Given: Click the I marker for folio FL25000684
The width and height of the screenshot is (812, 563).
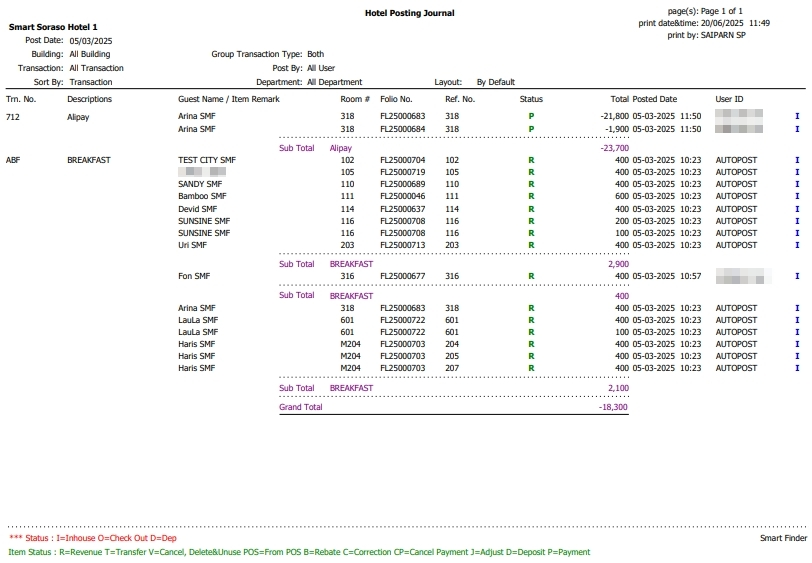Looking at the screenshot, I should tap(797, 129).
